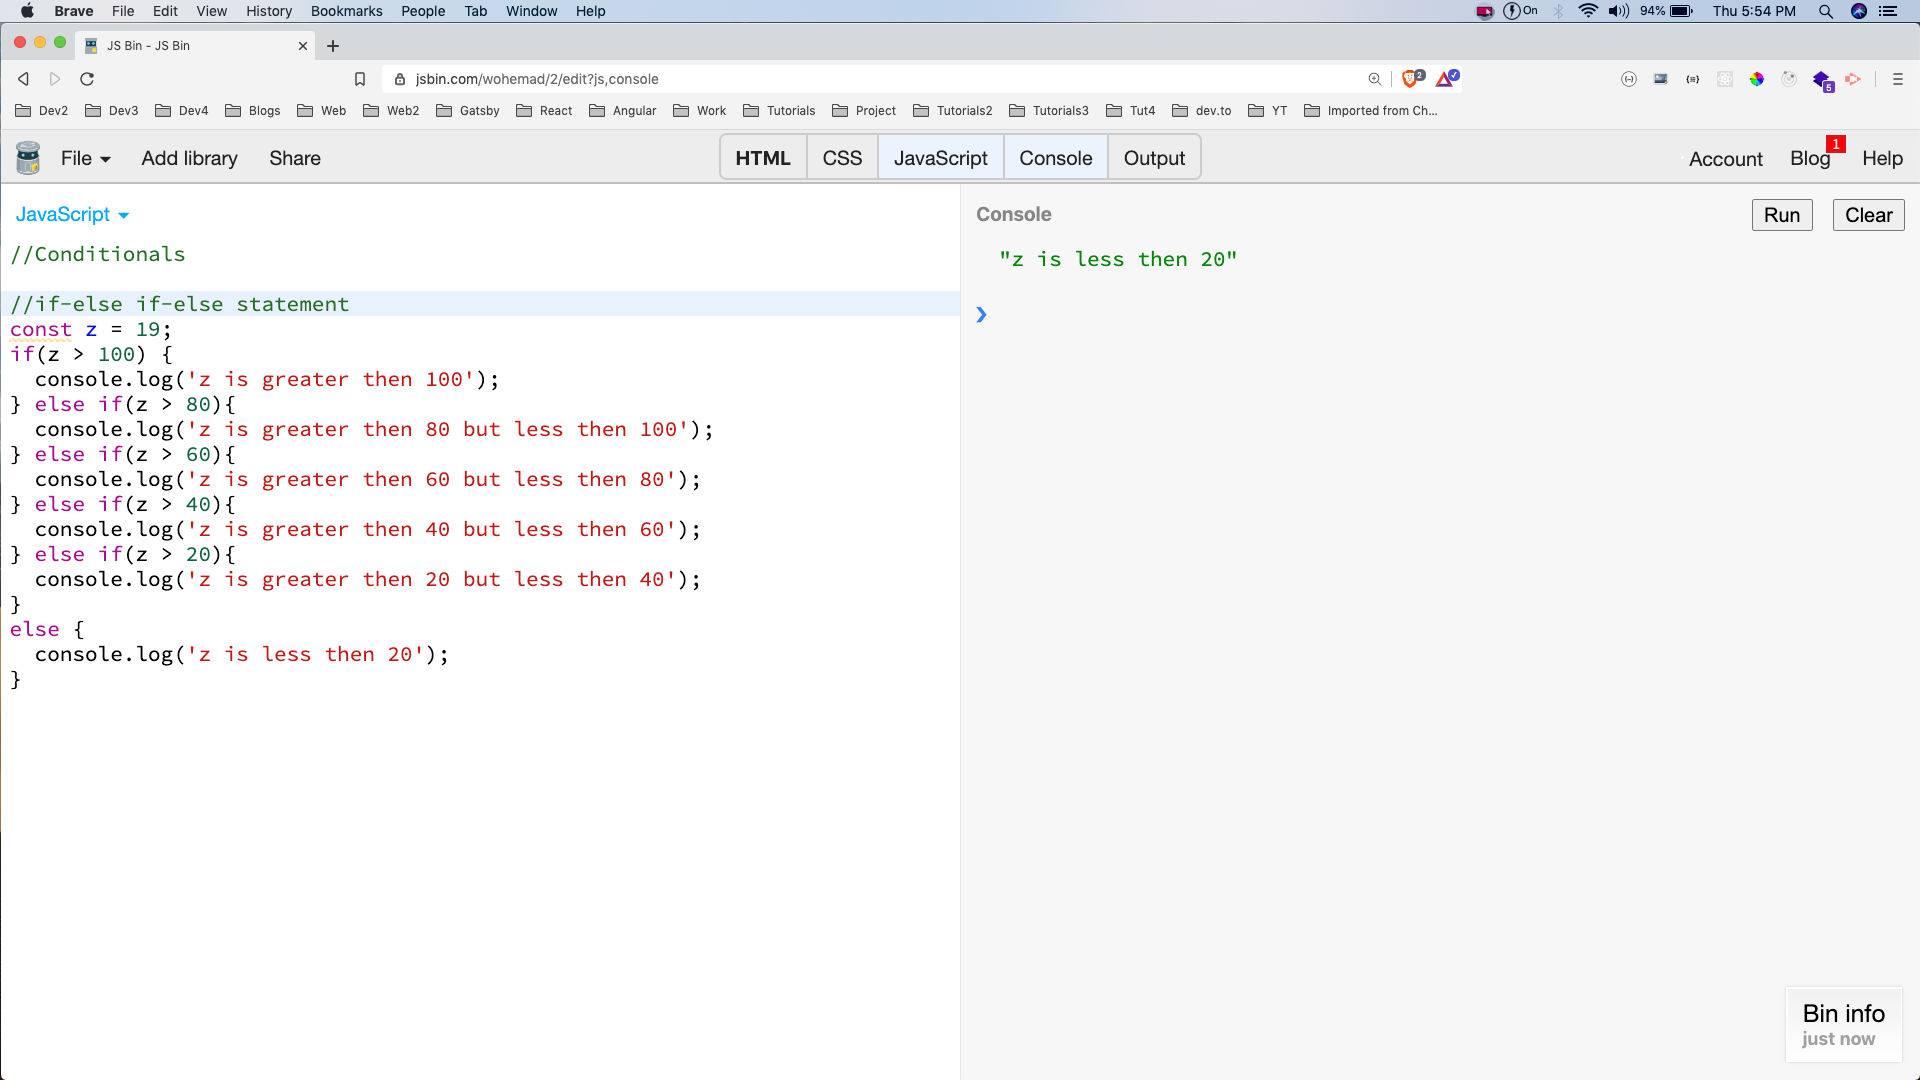Open the Tutorials bookmarks folder
Viewport: 1920px width, 1080px height.
click(x=779, y=111)
